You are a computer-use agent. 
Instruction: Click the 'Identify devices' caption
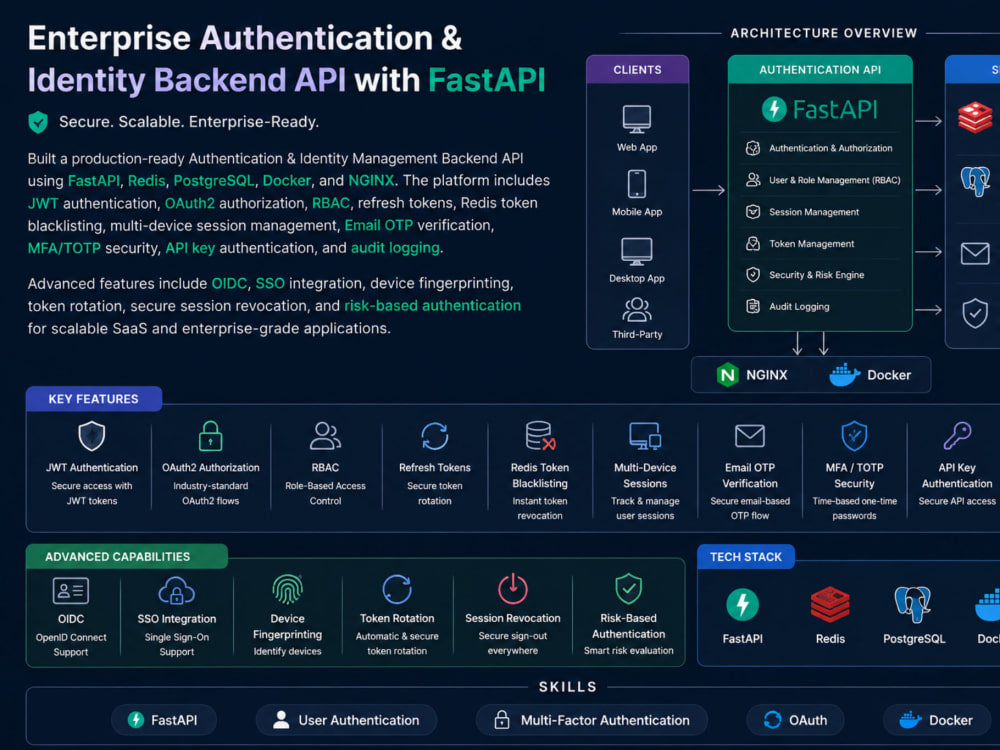[x=288, y=651]
